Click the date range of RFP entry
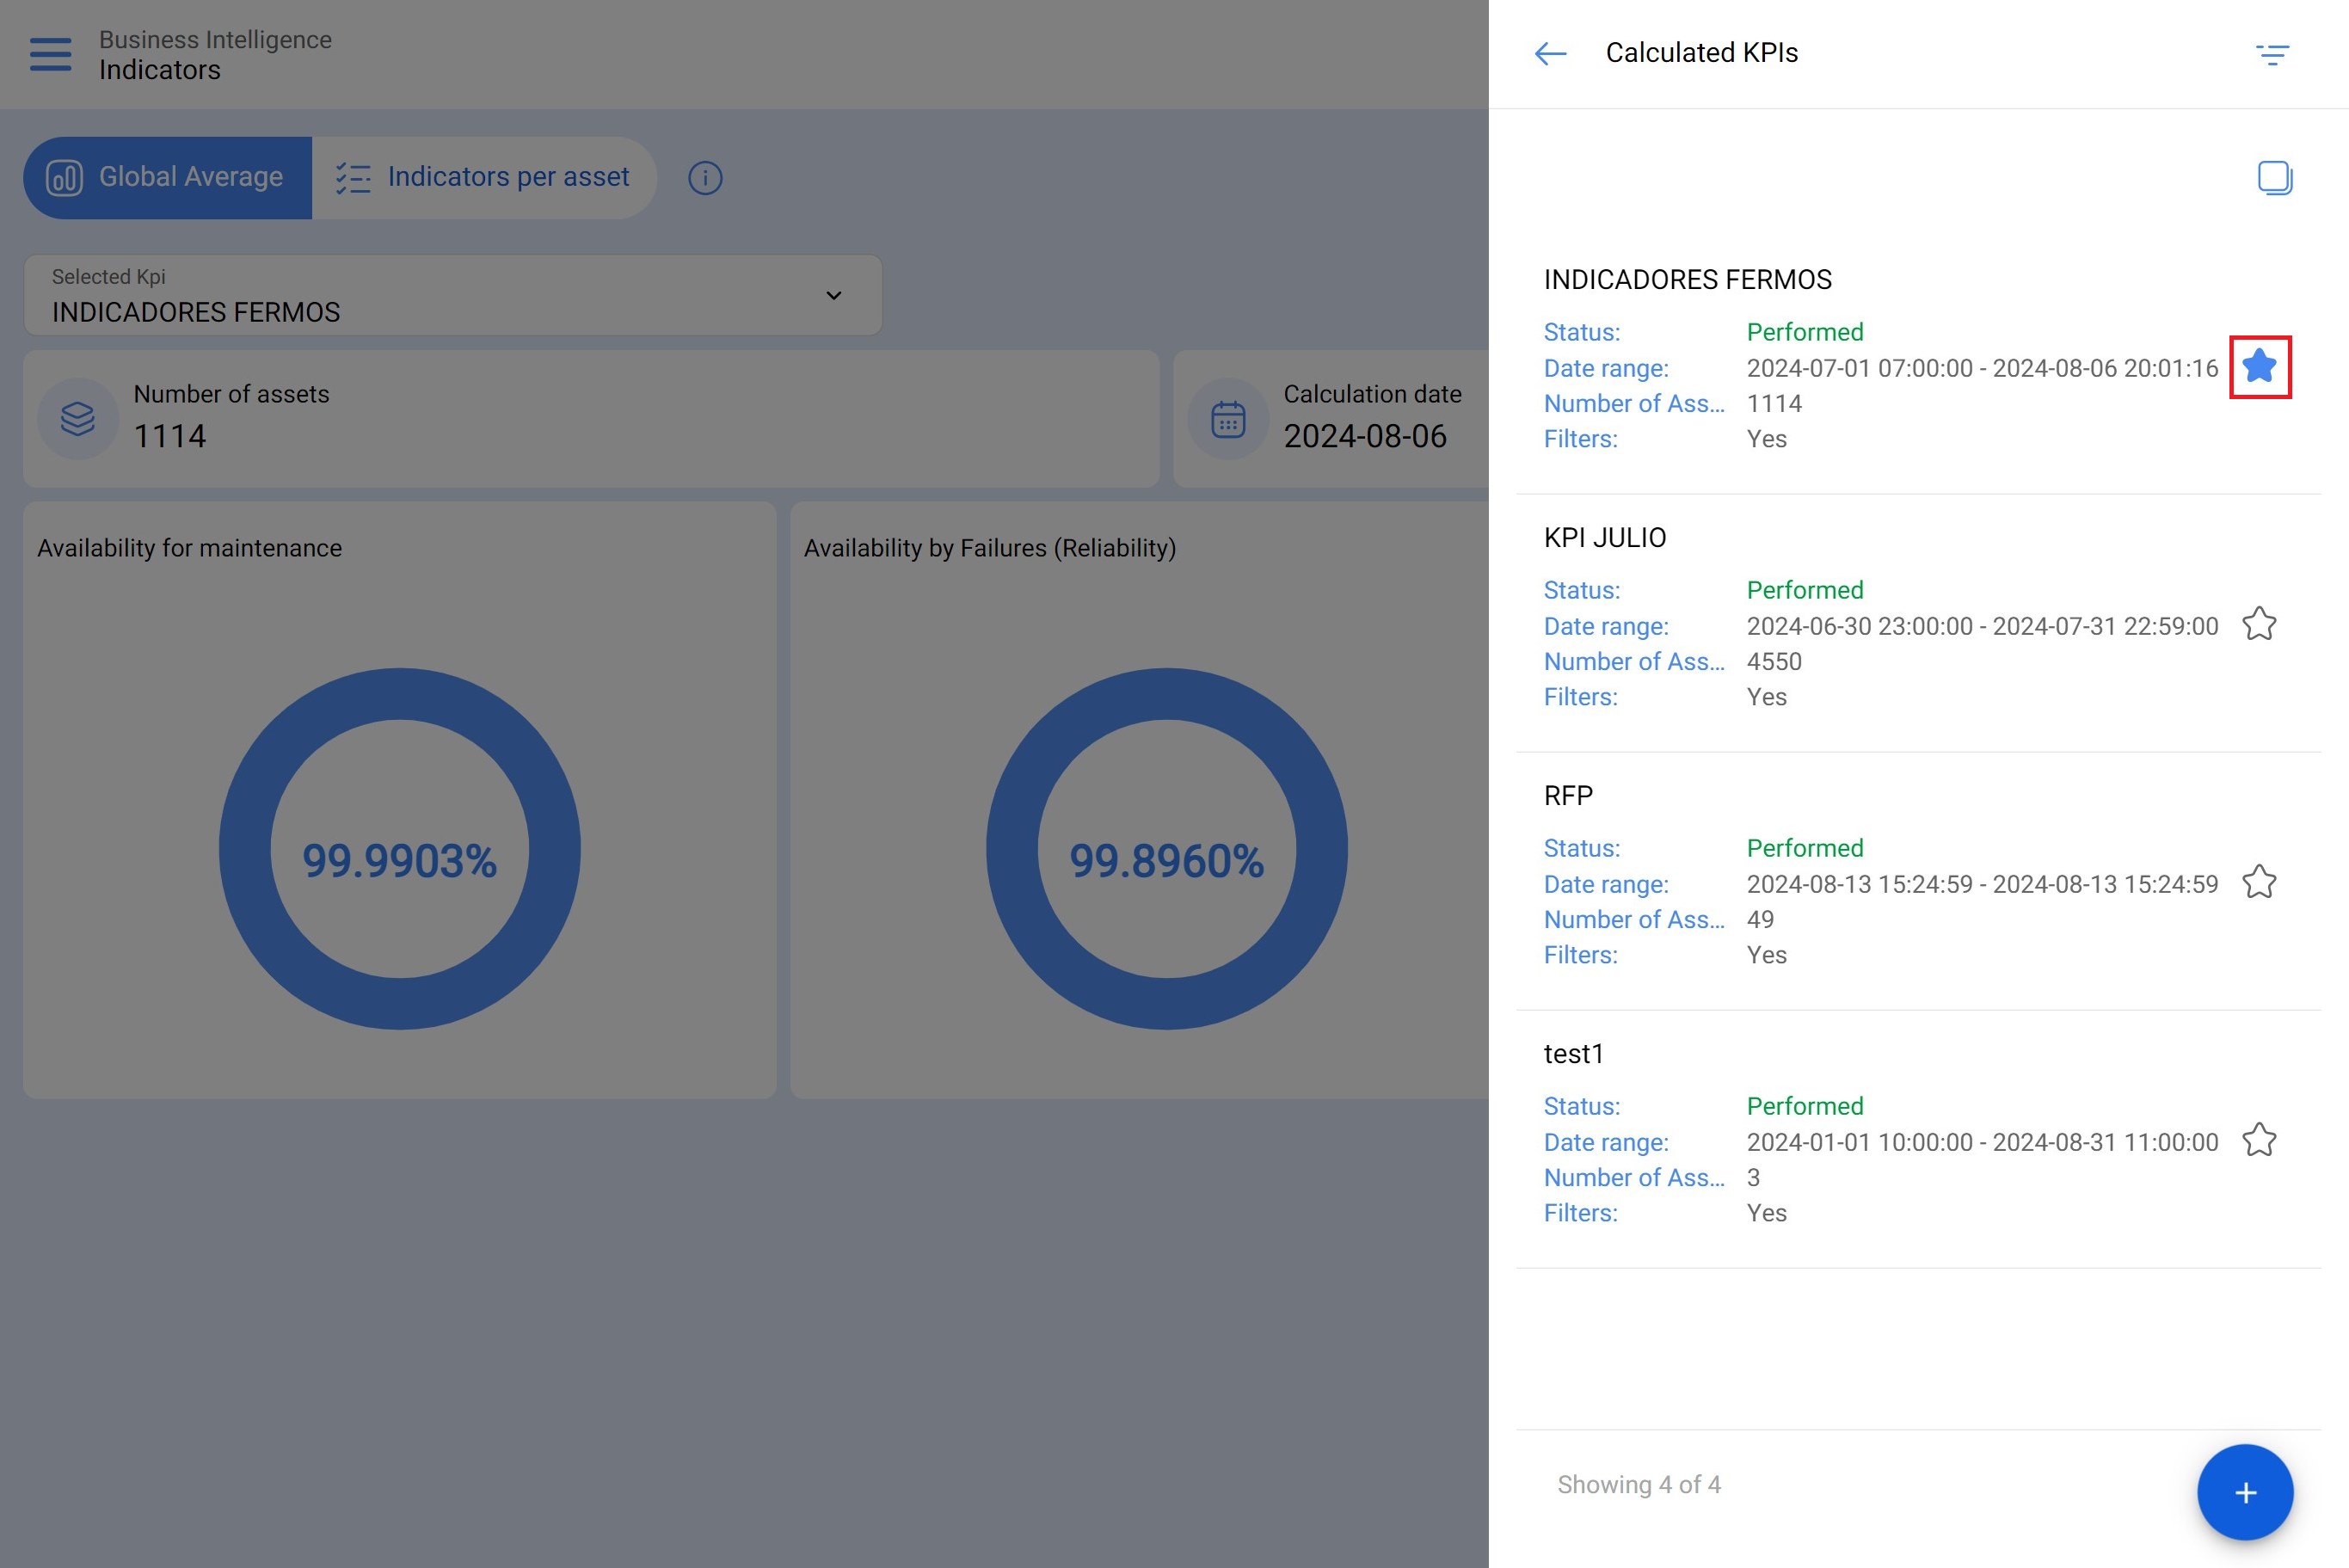Screen dimensions: 2349x1568 (x=1982, y=885)
